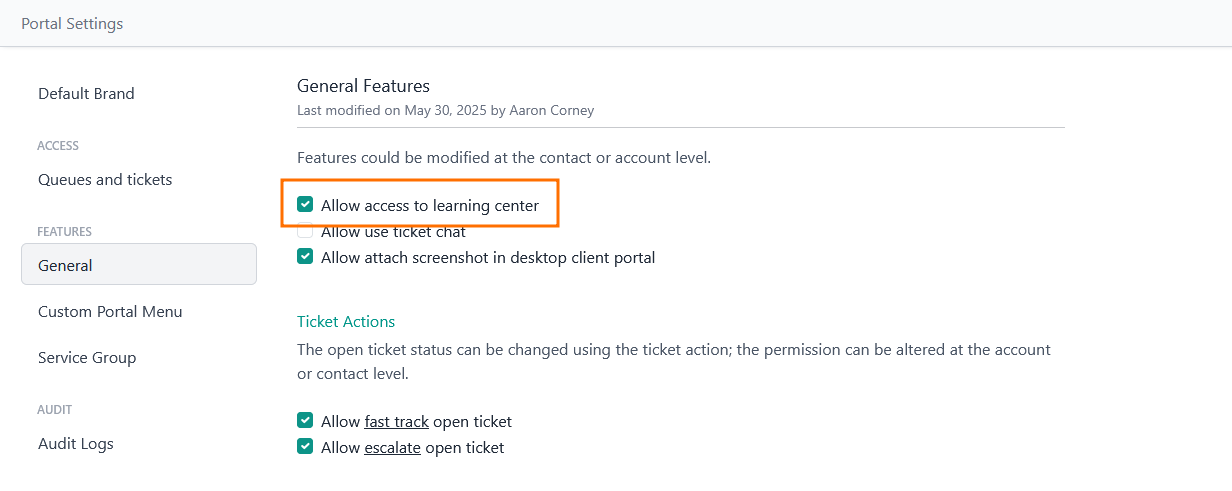Click the General Features heading

363,86
